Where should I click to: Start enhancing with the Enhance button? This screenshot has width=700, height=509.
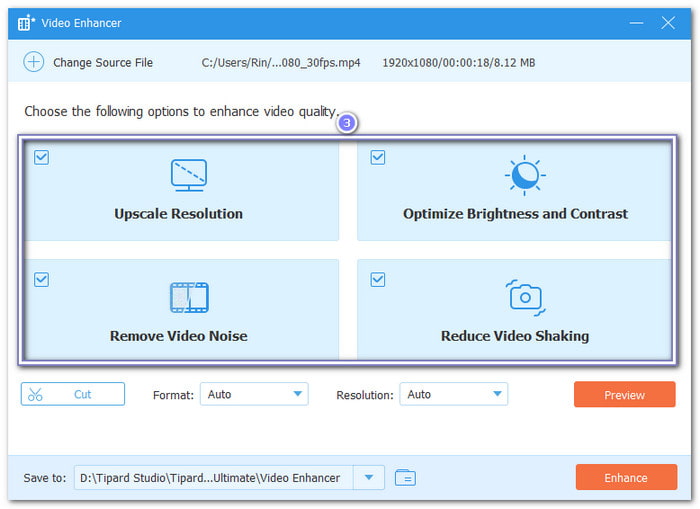click(626, 477)
